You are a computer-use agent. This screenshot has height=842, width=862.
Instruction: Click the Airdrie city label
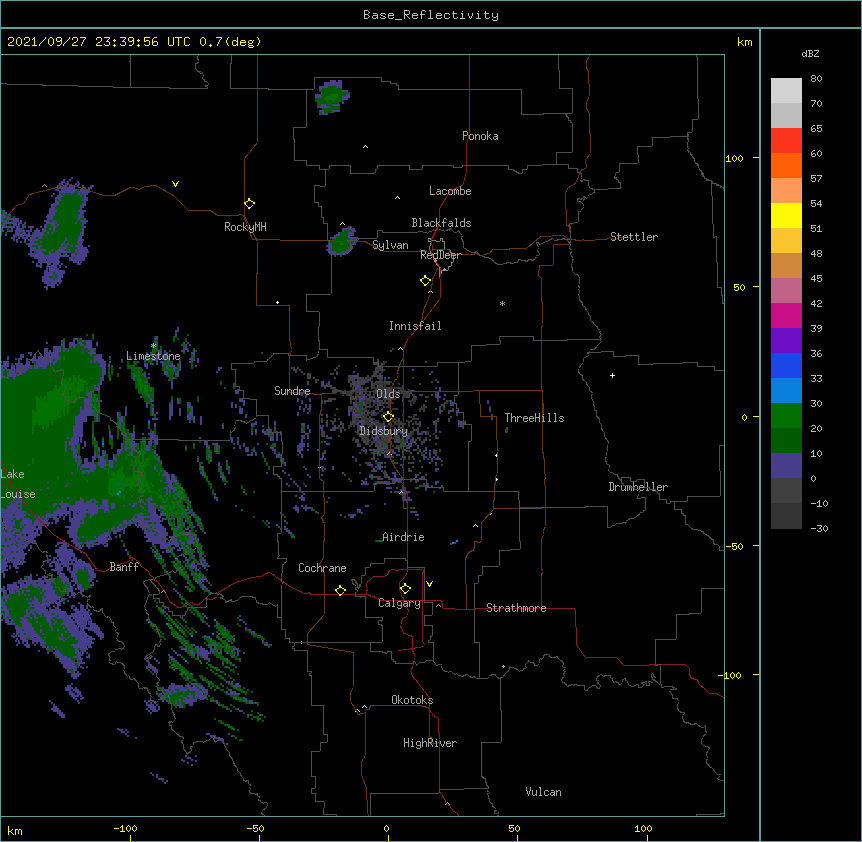pos(404,537)
